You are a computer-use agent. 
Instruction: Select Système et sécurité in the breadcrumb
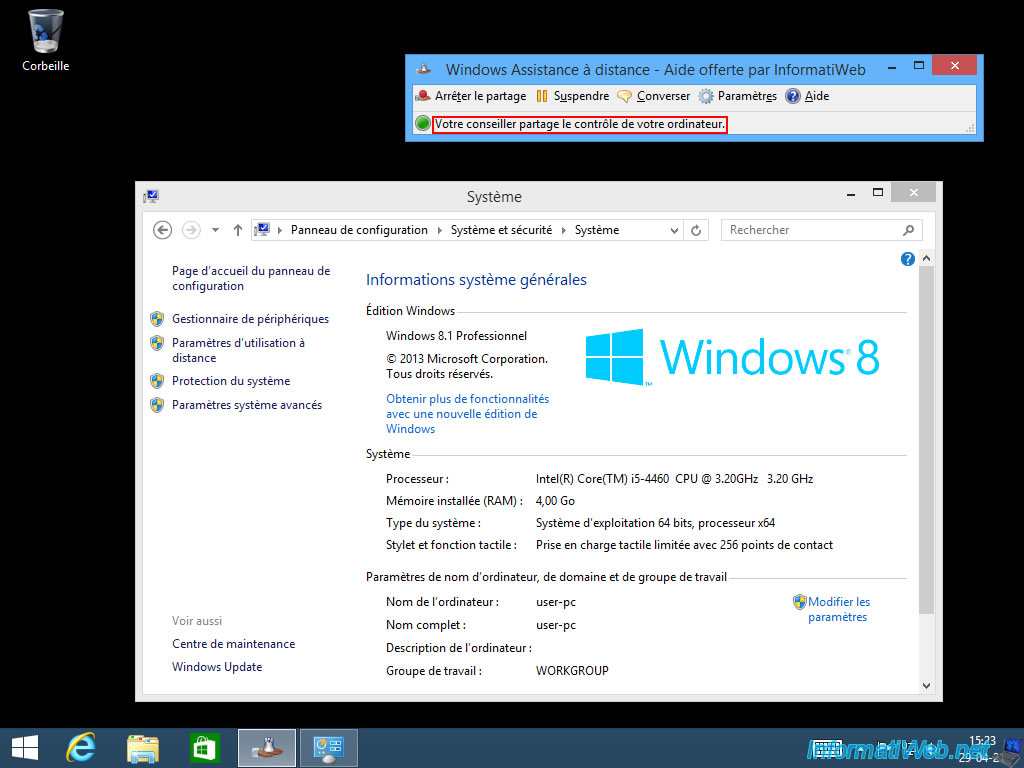tap(502, 230)
